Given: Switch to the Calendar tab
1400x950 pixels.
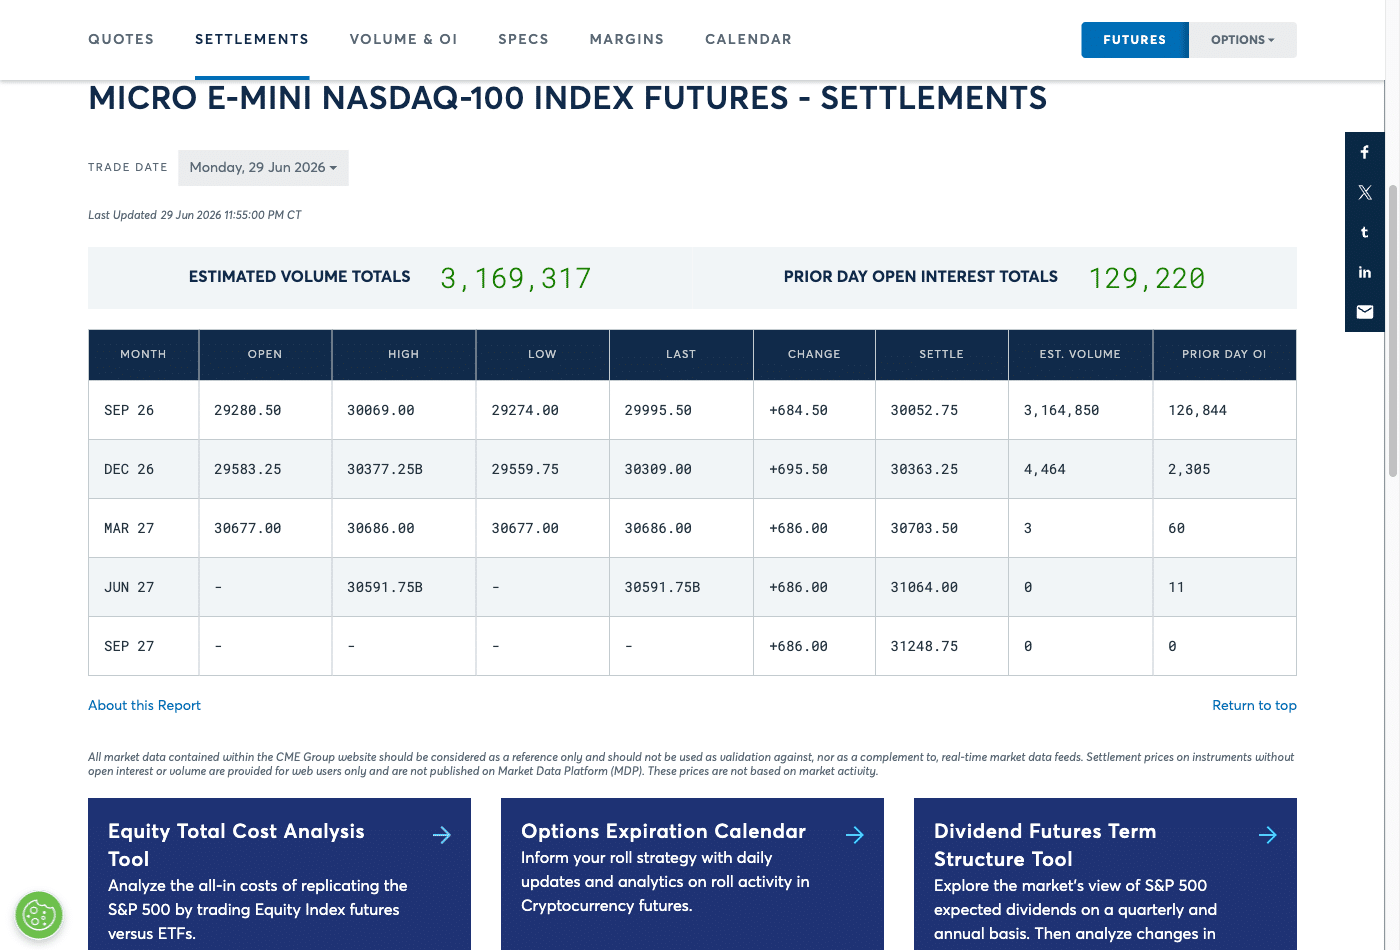Looking at the screenshot, I should pos(748,39).
